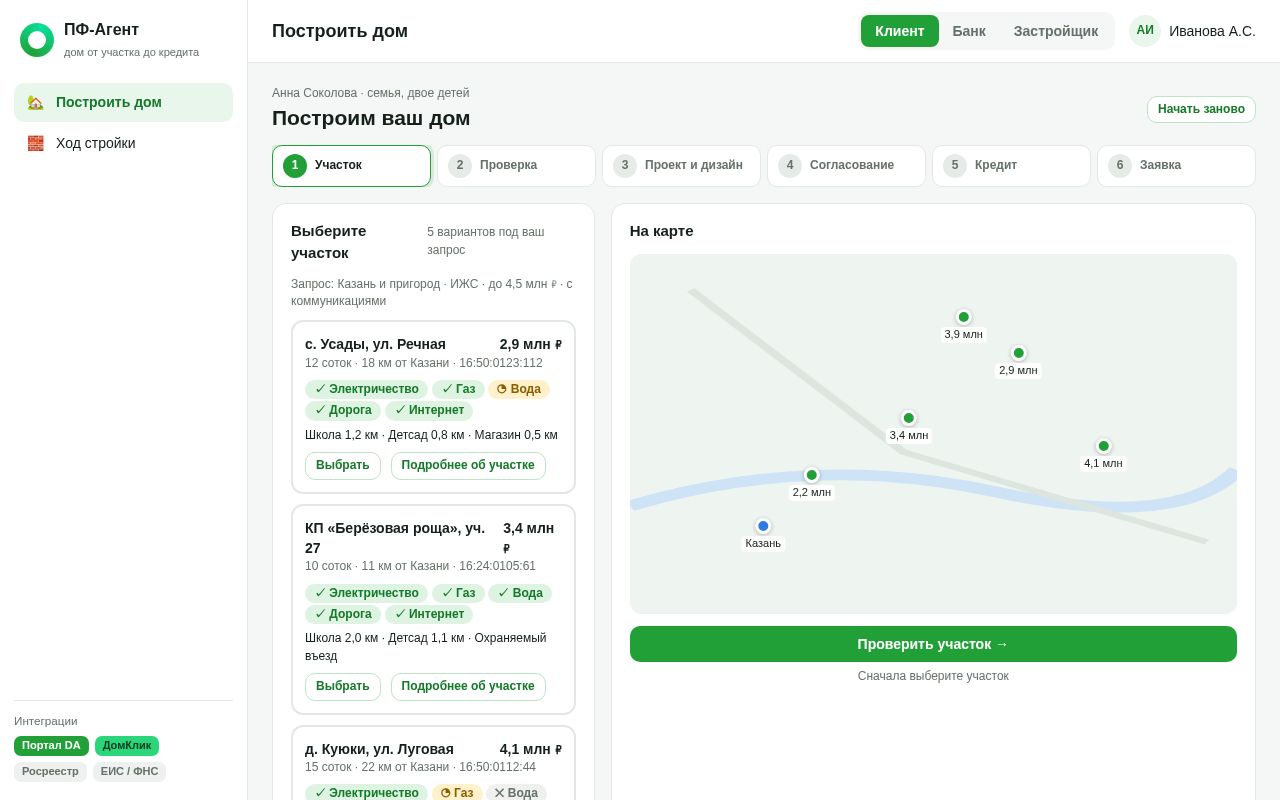Click the Дорога tag on Берёзовая роща card

[x=343, y=614]
